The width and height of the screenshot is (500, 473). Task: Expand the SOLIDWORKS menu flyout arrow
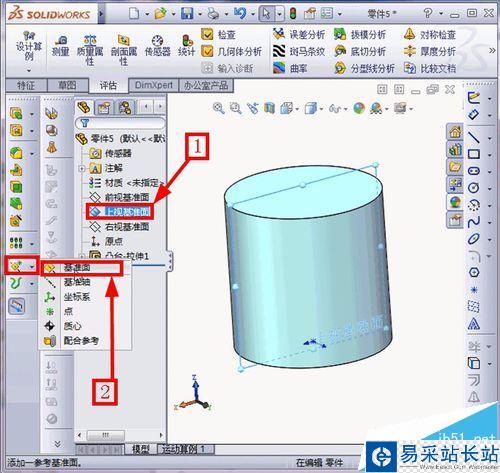(102, 14)
